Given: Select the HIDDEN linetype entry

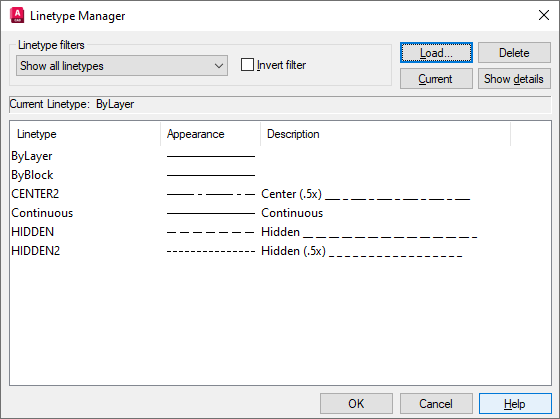Looking at the screenshot, I should [32, 232].
